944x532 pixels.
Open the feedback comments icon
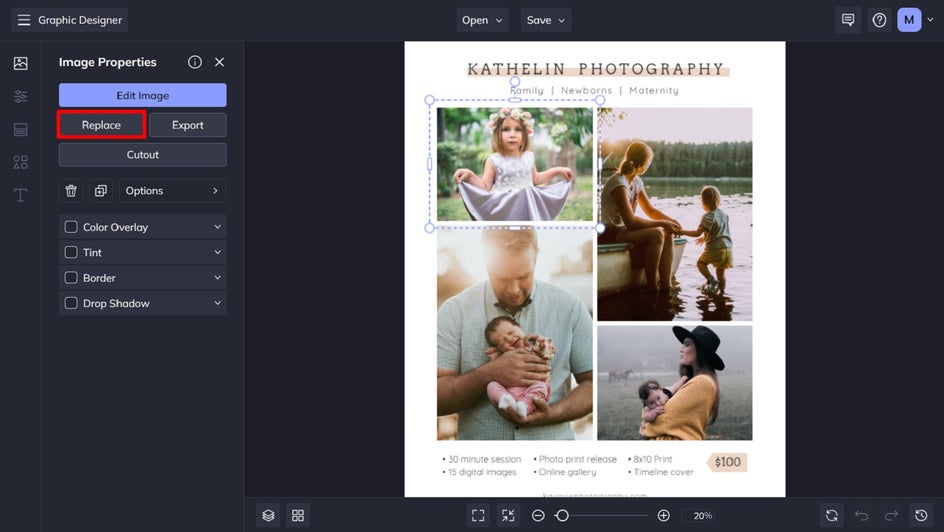(x=848, y=20)
